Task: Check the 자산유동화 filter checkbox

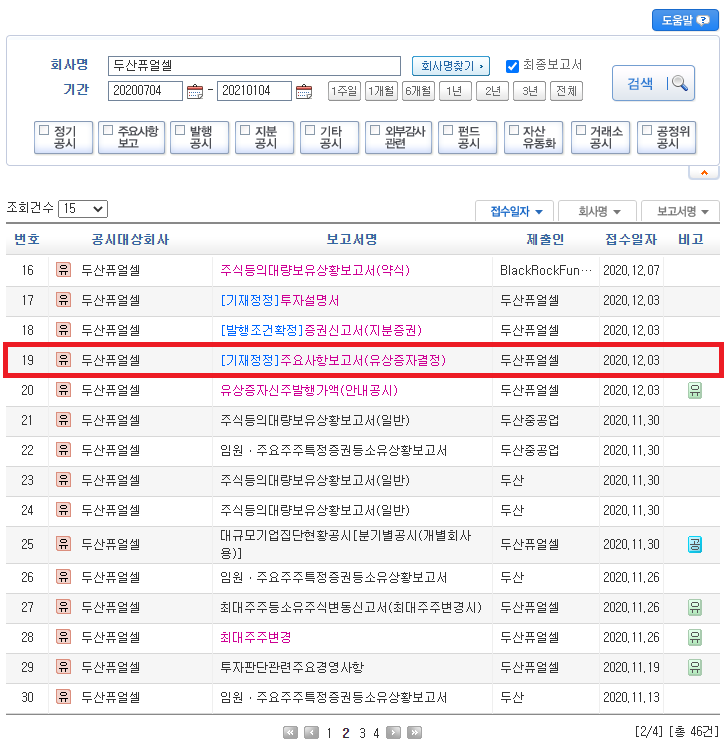Action: coord(514,130)
